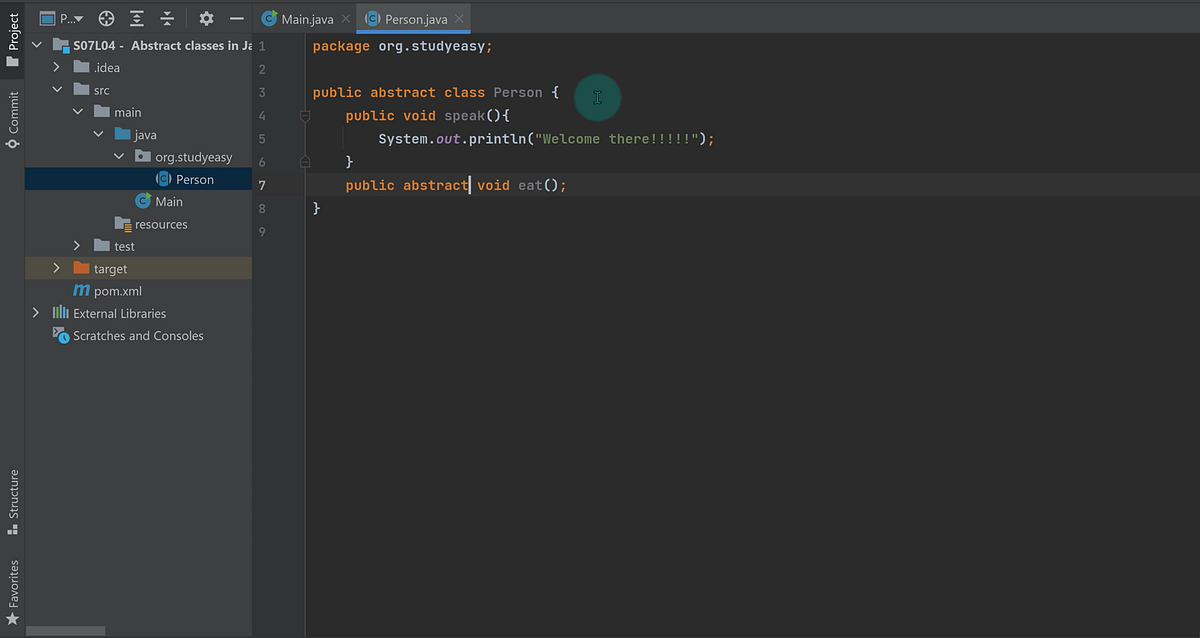Open the Project view mode dropdown

click(x=62, y=17)
